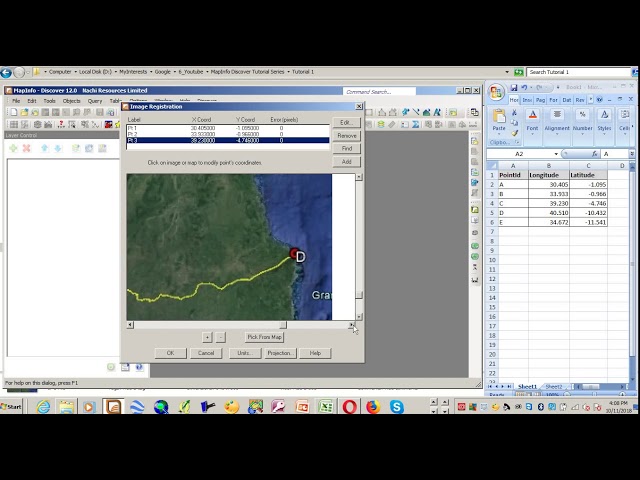Click the Remove Layer red X icon
The height and width of the screenshot is (480, 640).
coord(27,148)
